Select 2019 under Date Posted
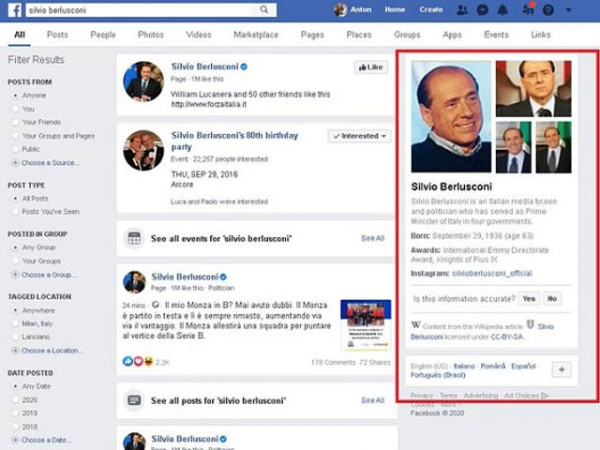 click(x=15, y=413)
